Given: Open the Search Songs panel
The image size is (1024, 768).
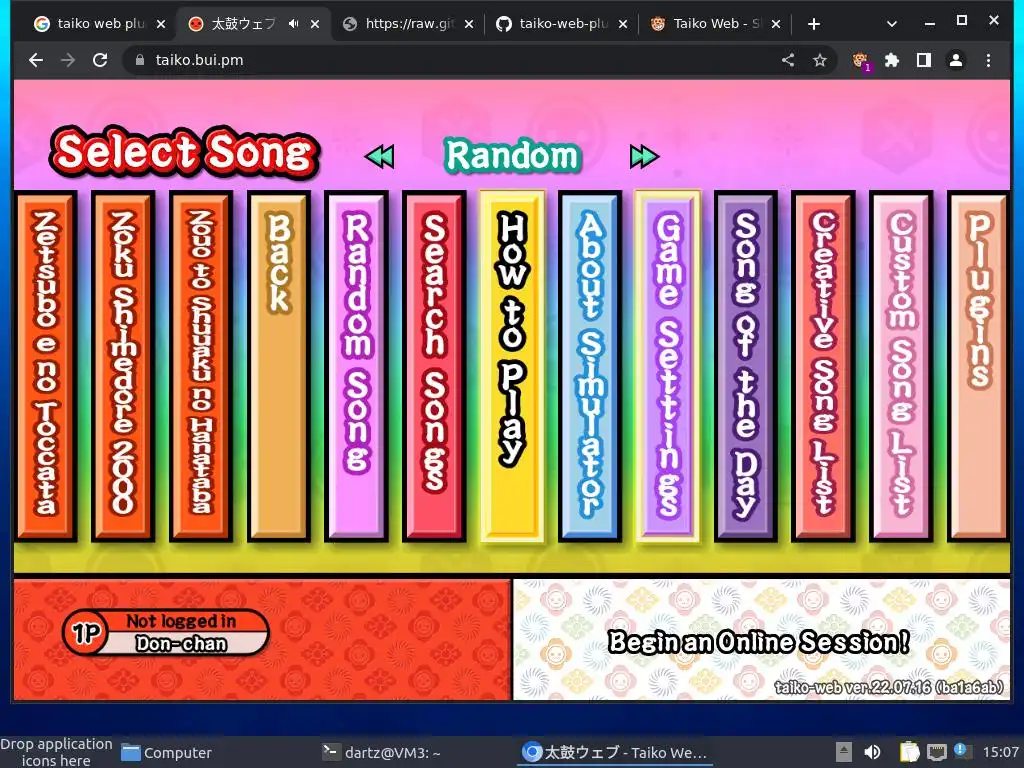Looking at the screenshot, I should (434, 366).
